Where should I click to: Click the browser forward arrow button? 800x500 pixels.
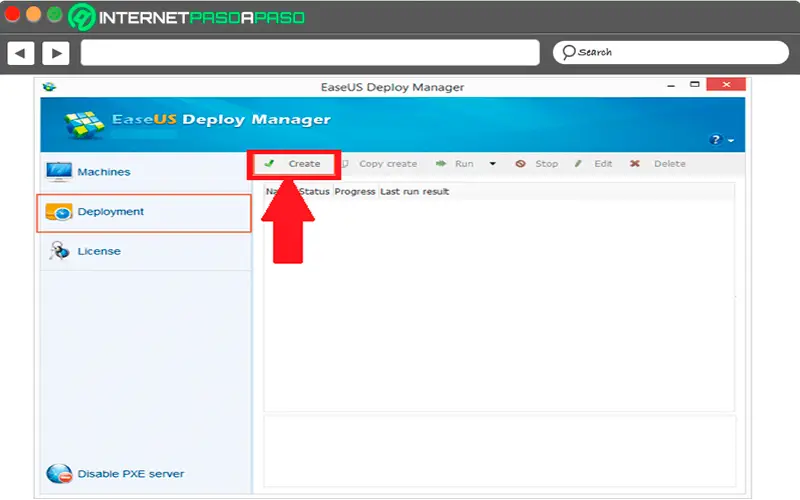[56, 53]
